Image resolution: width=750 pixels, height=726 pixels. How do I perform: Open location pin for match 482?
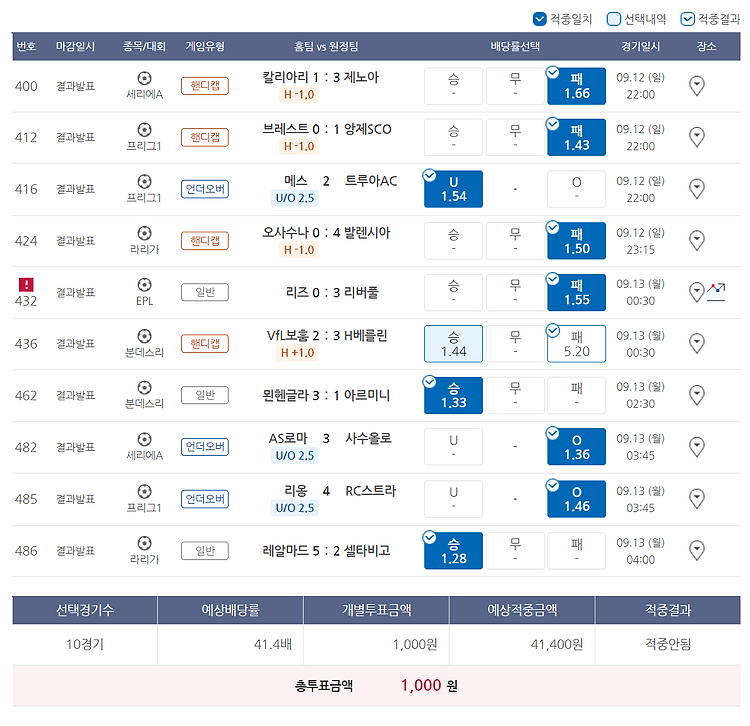[696, 447]
